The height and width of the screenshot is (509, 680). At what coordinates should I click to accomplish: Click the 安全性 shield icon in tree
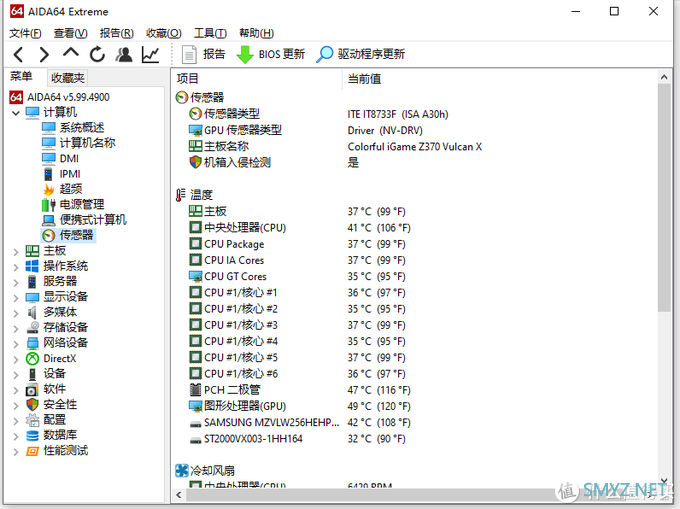(33, 405)
